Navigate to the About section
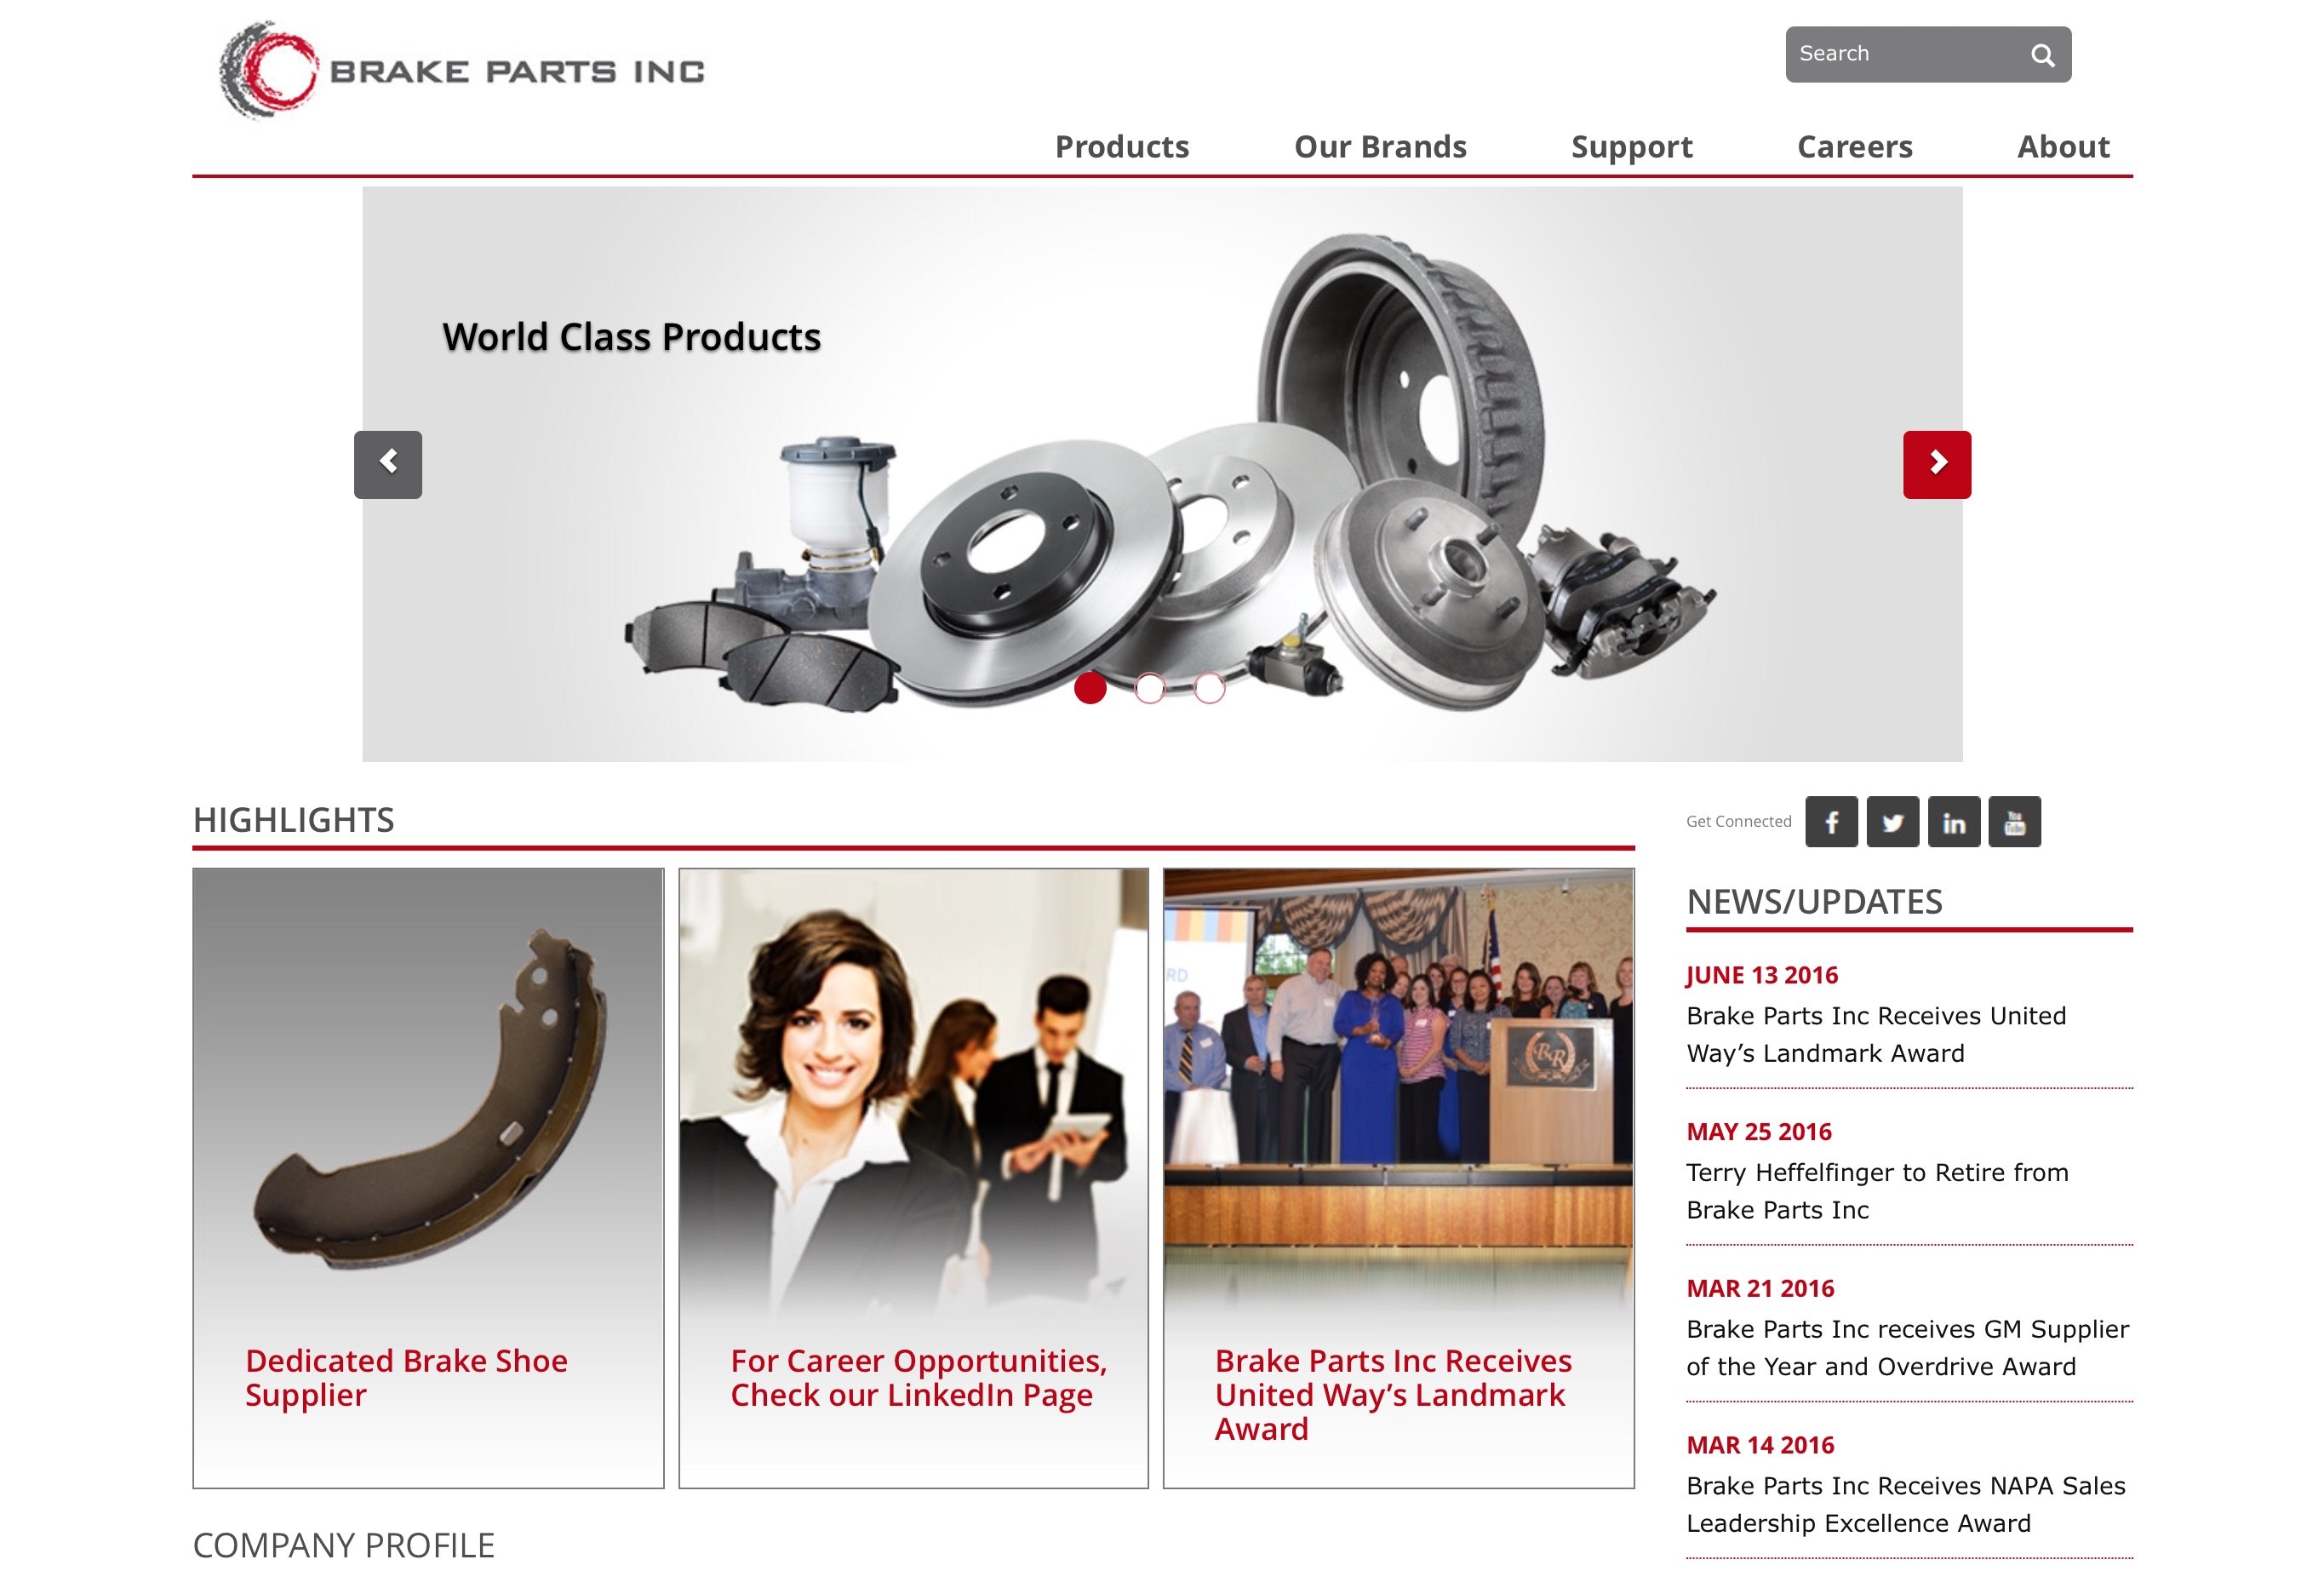The height and width of the screenshot is (1571, 2324). point(2064,147)
